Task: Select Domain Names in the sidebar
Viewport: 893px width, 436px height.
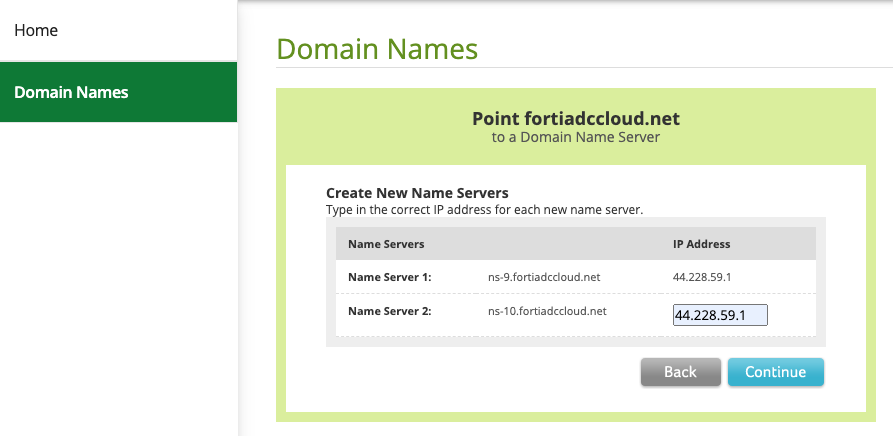Action: click(71, 92)
